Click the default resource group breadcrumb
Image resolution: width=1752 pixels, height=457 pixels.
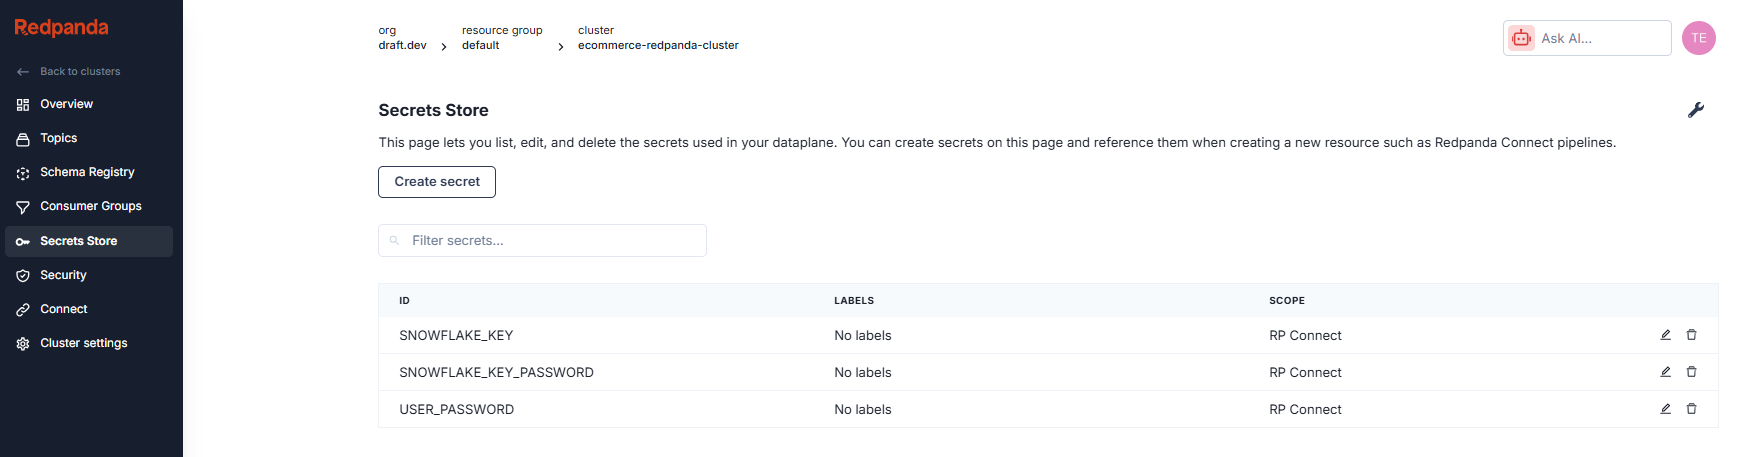point(480,45)
